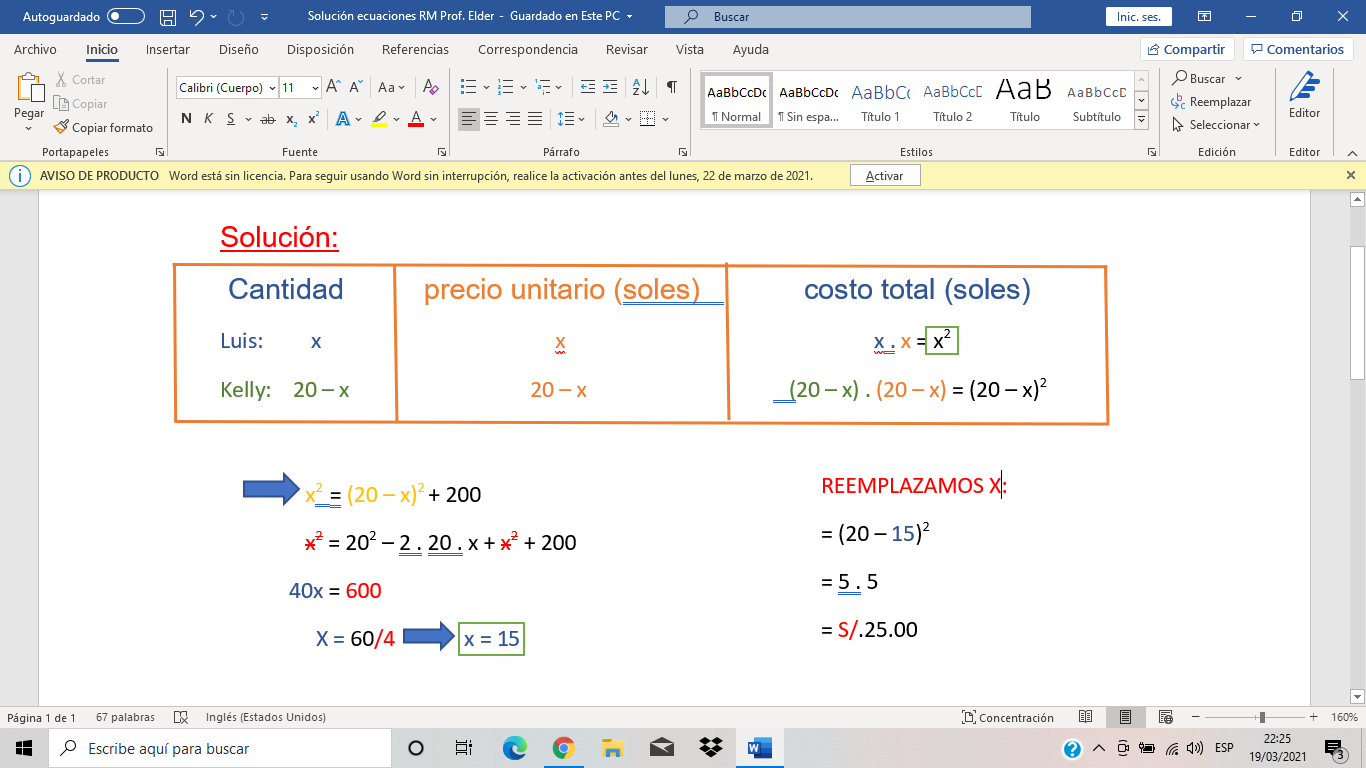
Task: Decrease the paragraph indent
Action: coord(587,87)
